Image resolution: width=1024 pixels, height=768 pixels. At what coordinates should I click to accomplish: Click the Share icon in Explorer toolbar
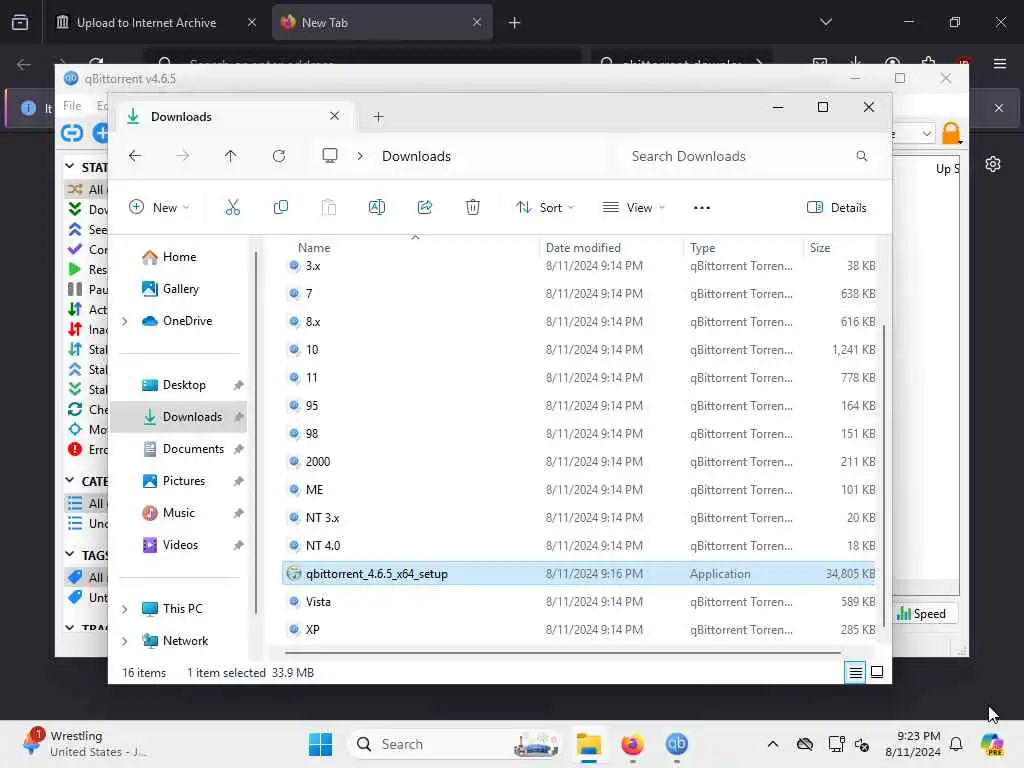(424, 208)
